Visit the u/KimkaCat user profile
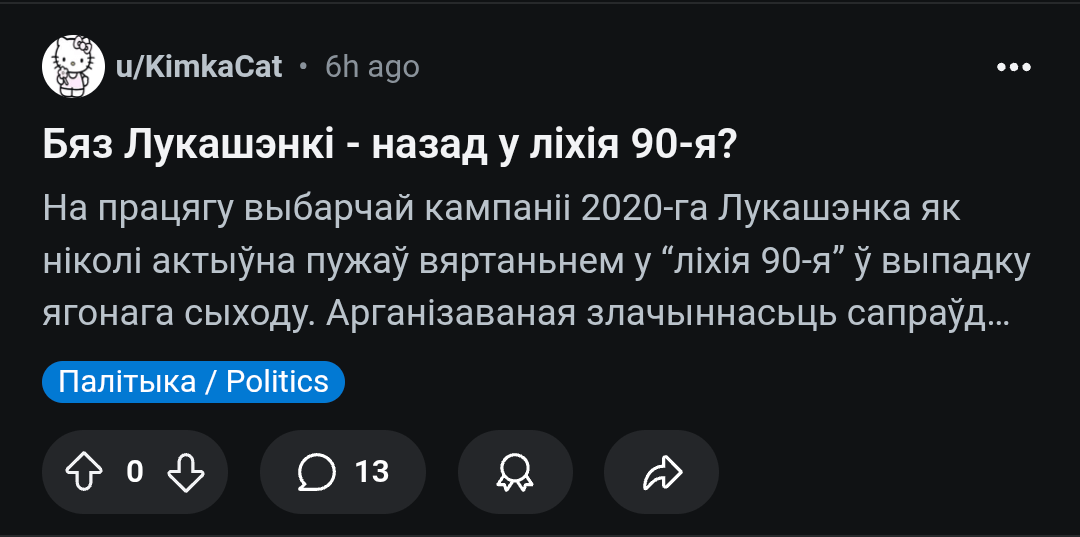This screenshot has height=537, width=1080. pyautogui.click(x=200, y=67)
